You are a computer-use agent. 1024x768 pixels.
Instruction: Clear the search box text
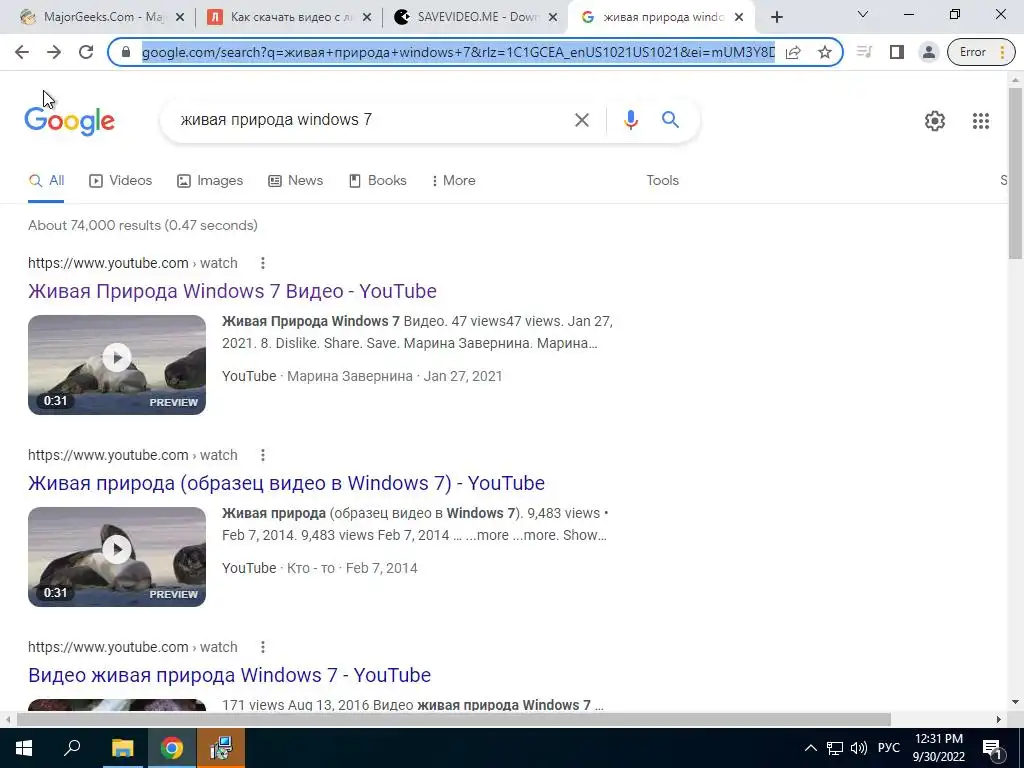[x=581, y=120]
